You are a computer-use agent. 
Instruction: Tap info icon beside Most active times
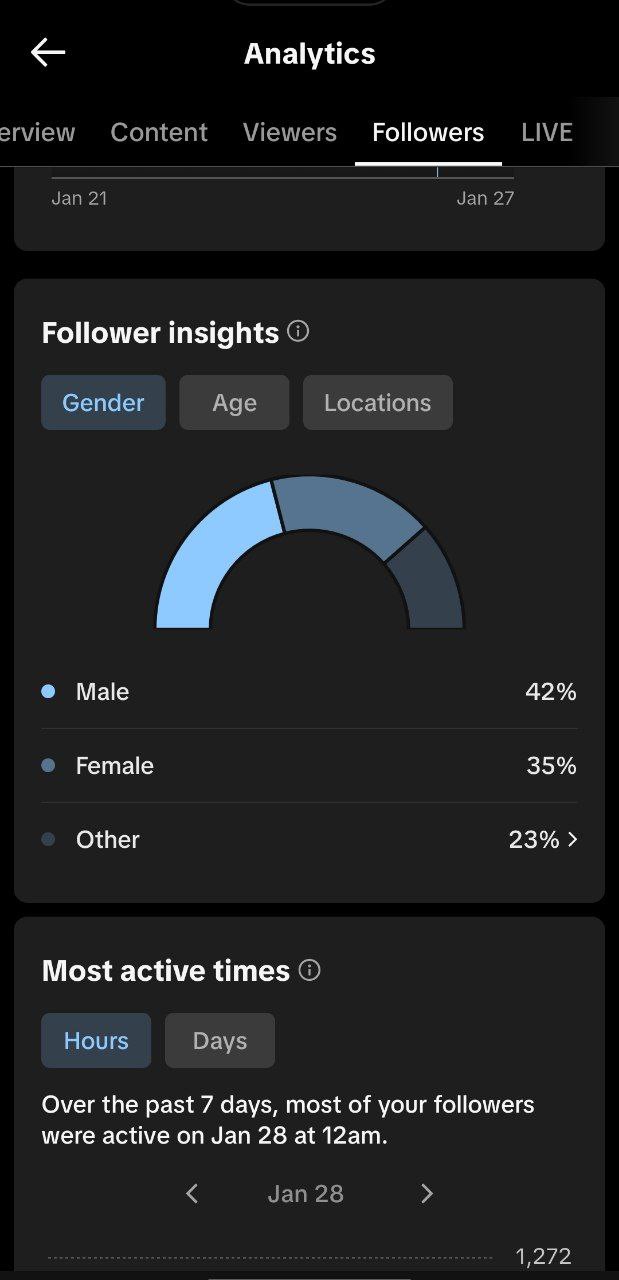310,970
